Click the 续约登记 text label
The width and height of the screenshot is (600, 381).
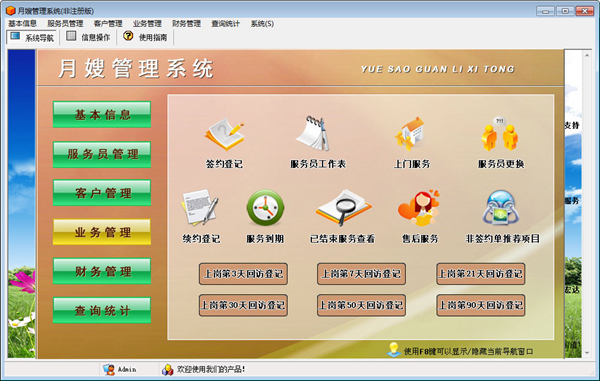[201, 239]
